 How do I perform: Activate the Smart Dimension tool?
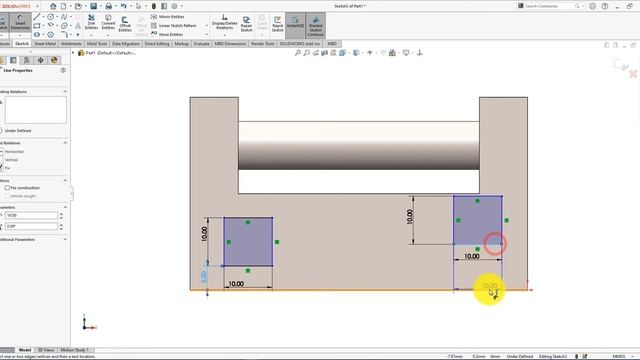click(20, 22)
